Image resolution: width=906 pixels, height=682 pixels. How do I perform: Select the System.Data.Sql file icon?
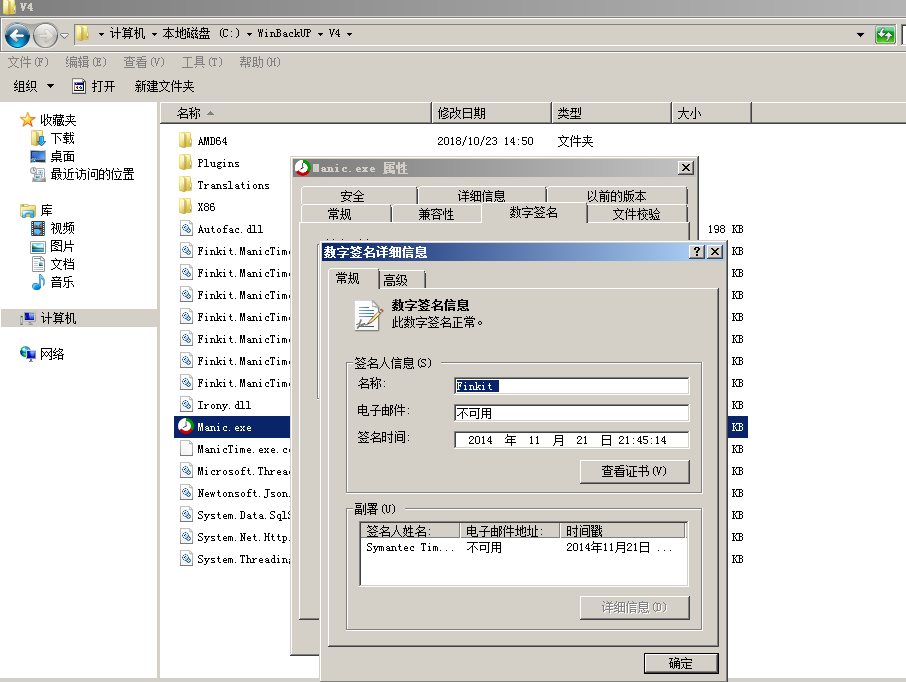click(186, 514)
